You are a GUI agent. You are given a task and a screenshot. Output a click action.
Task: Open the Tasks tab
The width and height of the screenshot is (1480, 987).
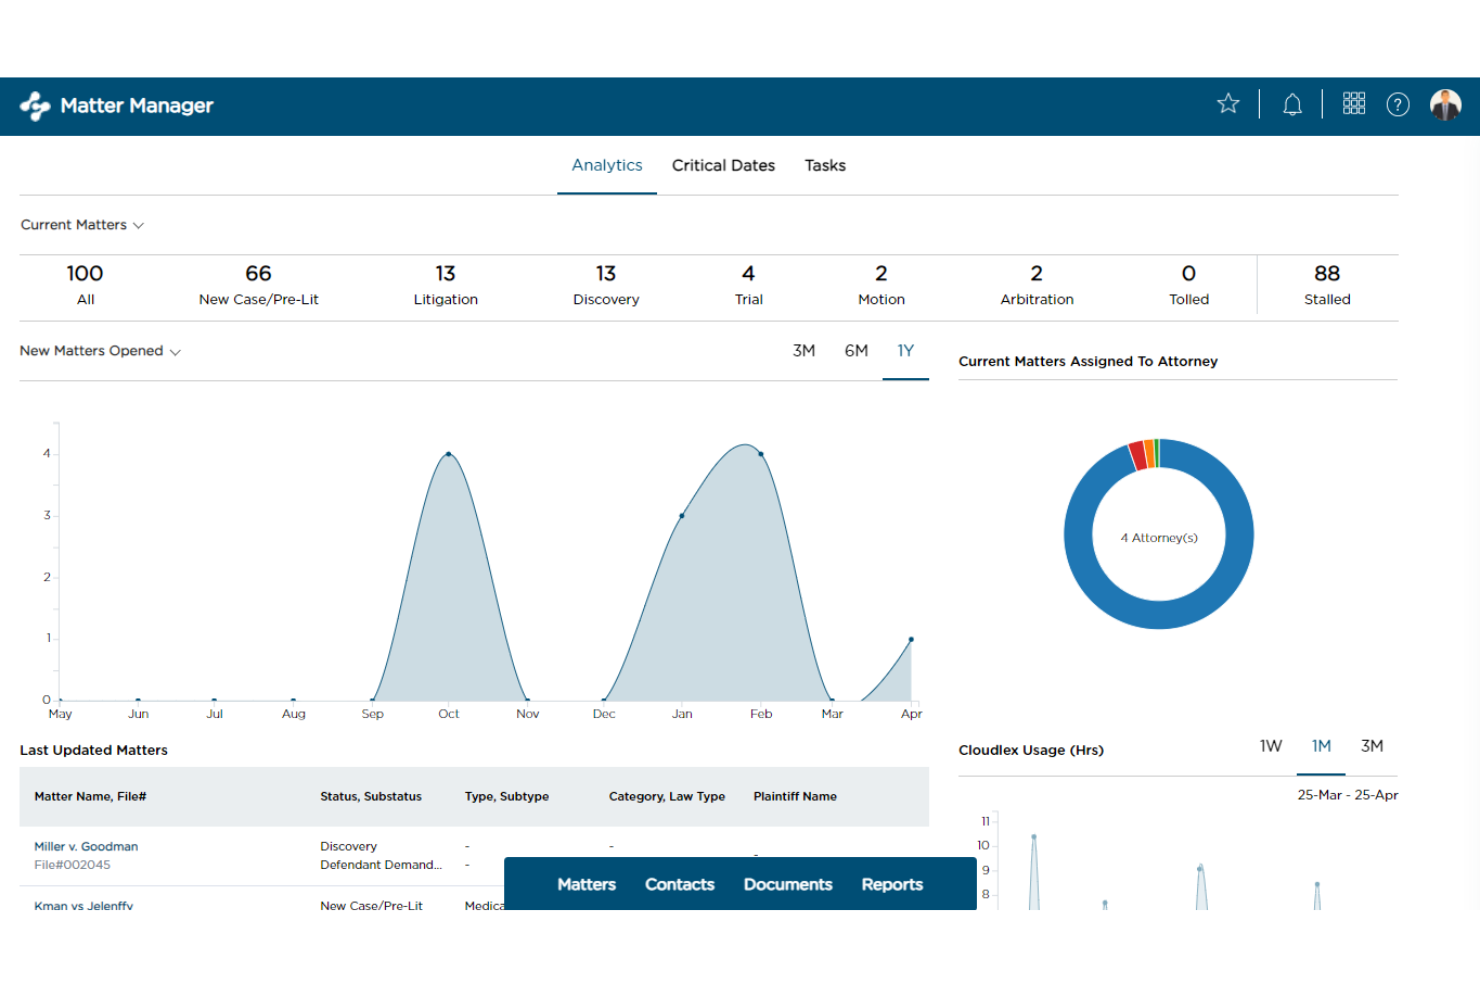coord(824,165)
